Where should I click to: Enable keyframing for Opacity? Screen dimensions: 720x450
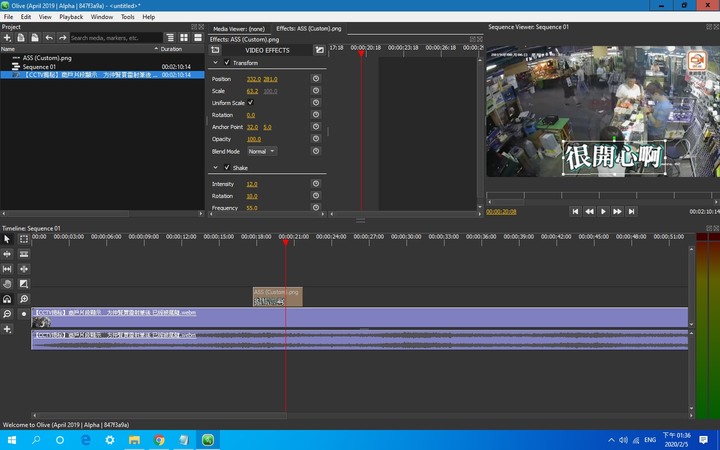point(316,139)
